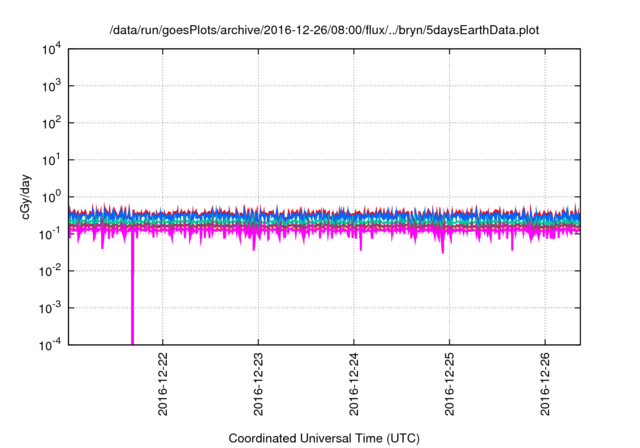
Task: Click the cGy/day axis title
Action: [x=26, y=197]
